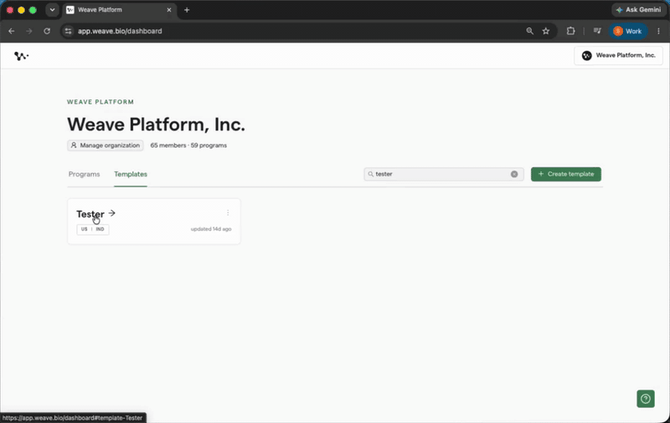Viewport: 670px width, 423px height.
Task: Open the Tester template title
Action: coord(90,214)
